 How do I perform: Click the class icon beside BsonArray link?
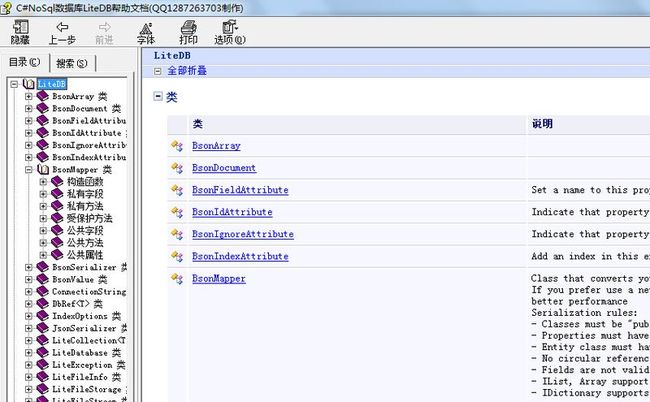[177, 146]
